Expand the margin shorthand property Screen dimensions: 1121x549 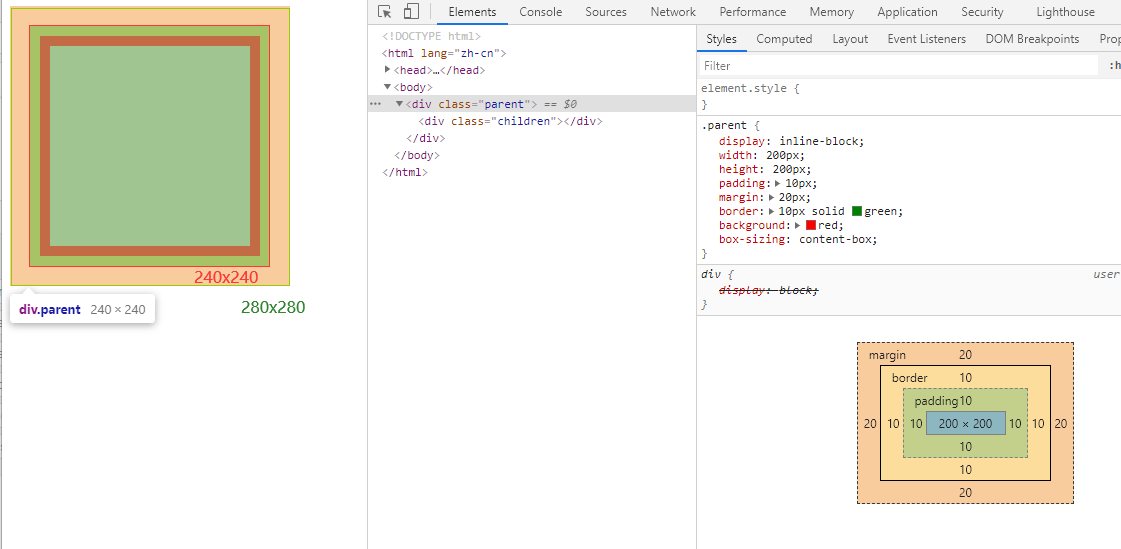point(772,197)
